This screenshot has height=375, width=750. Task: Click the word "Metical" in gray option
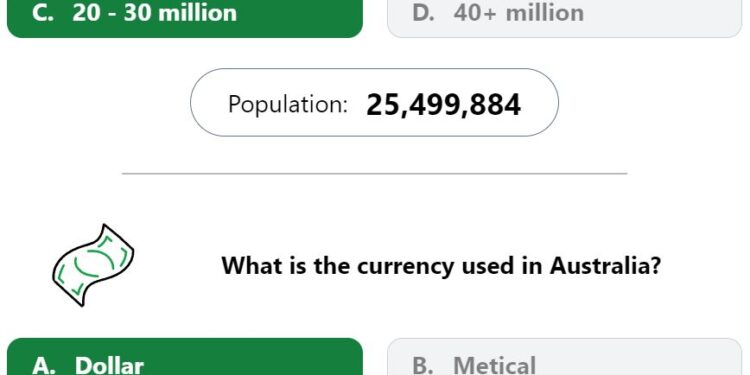(495, 366)
